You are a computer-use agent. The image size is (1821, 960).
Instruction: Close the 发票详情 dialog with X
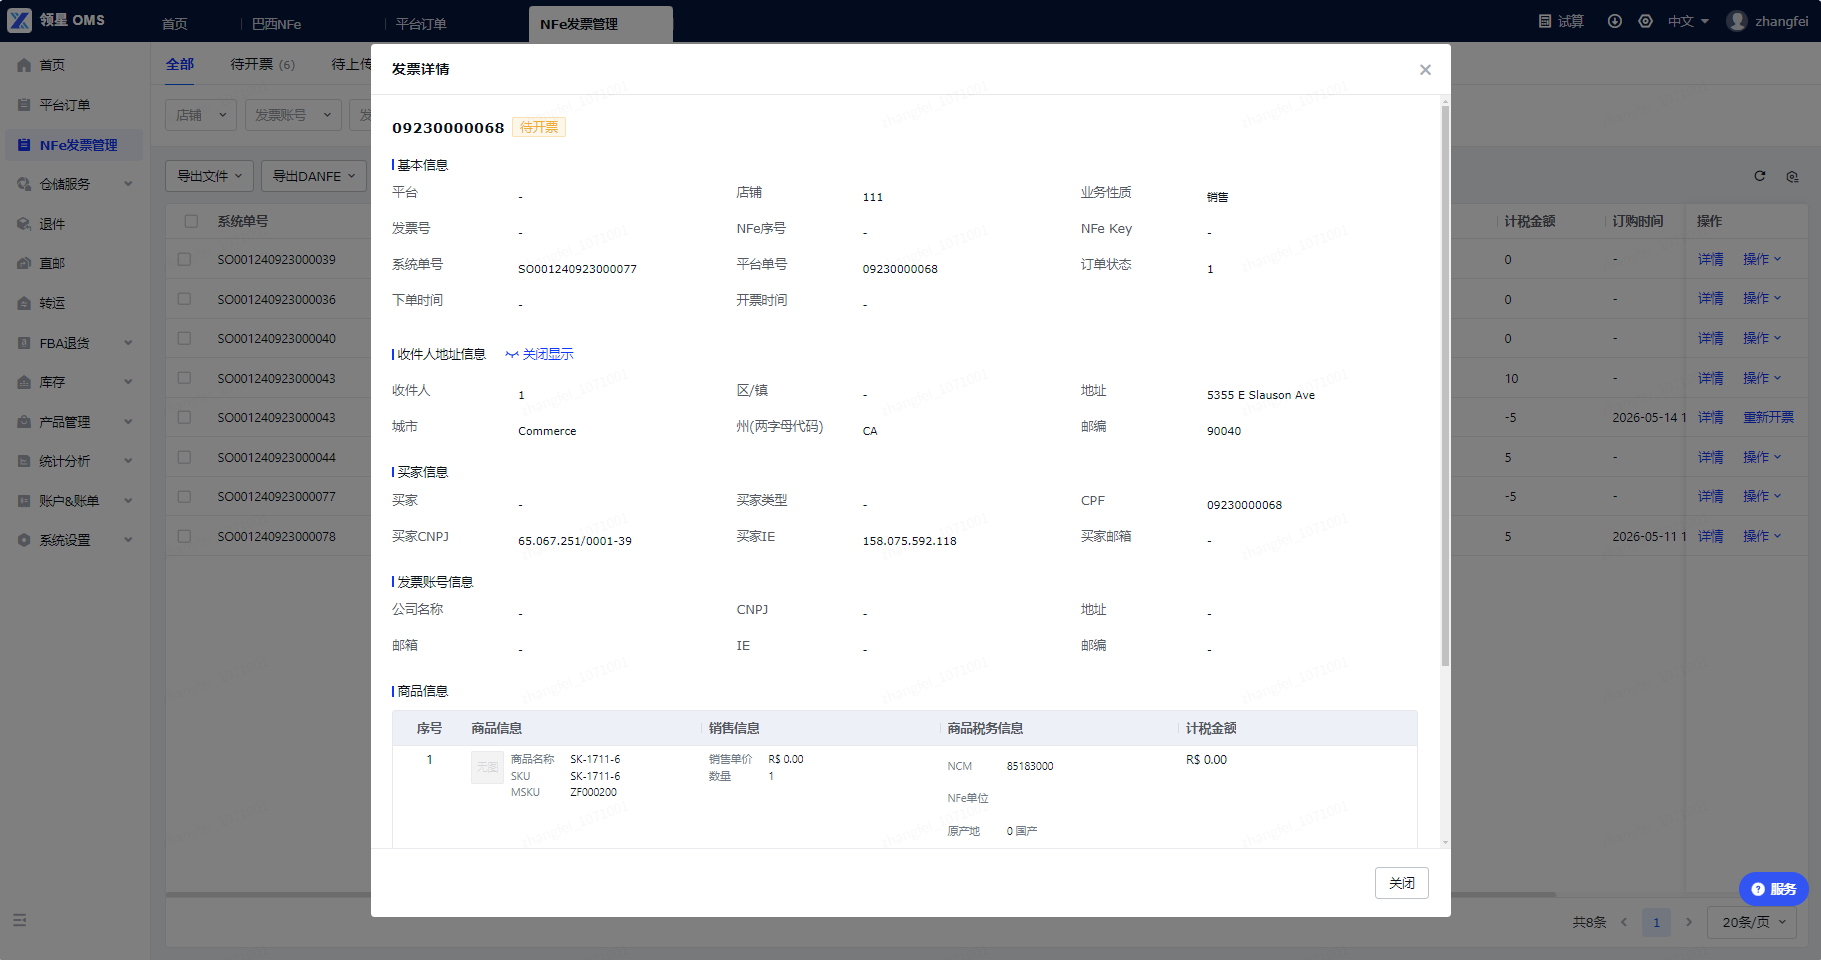click(x=1425, y=70)
